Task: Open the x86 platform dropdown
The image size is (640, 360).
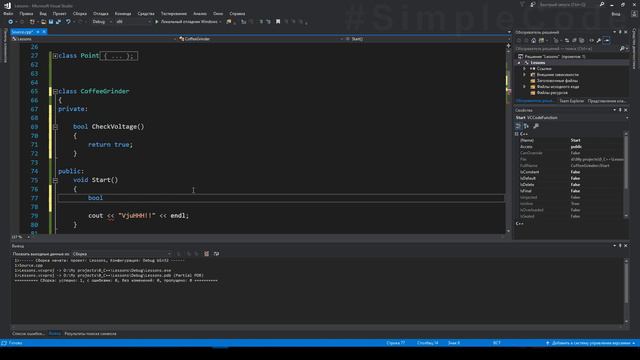Action: (133, 22)
